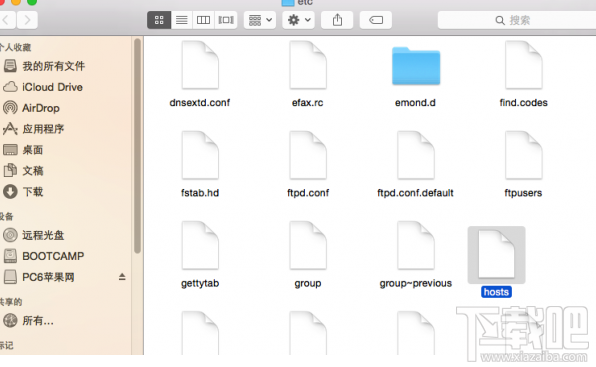
Task: Click the sidebar scrollbar
Action: [x=137, y=146]
